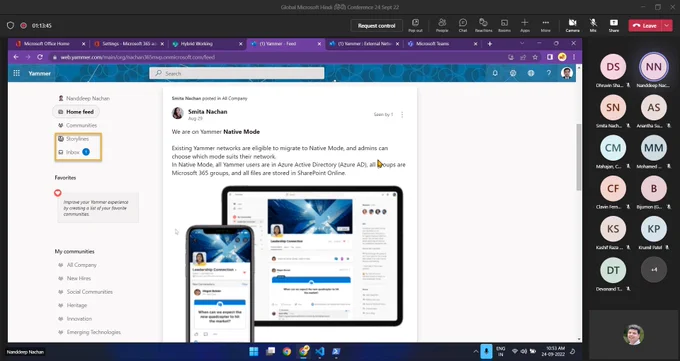Open Smita Nachan's post author name
The height and width of the screenshot is (361, 680).
(207, 112)
